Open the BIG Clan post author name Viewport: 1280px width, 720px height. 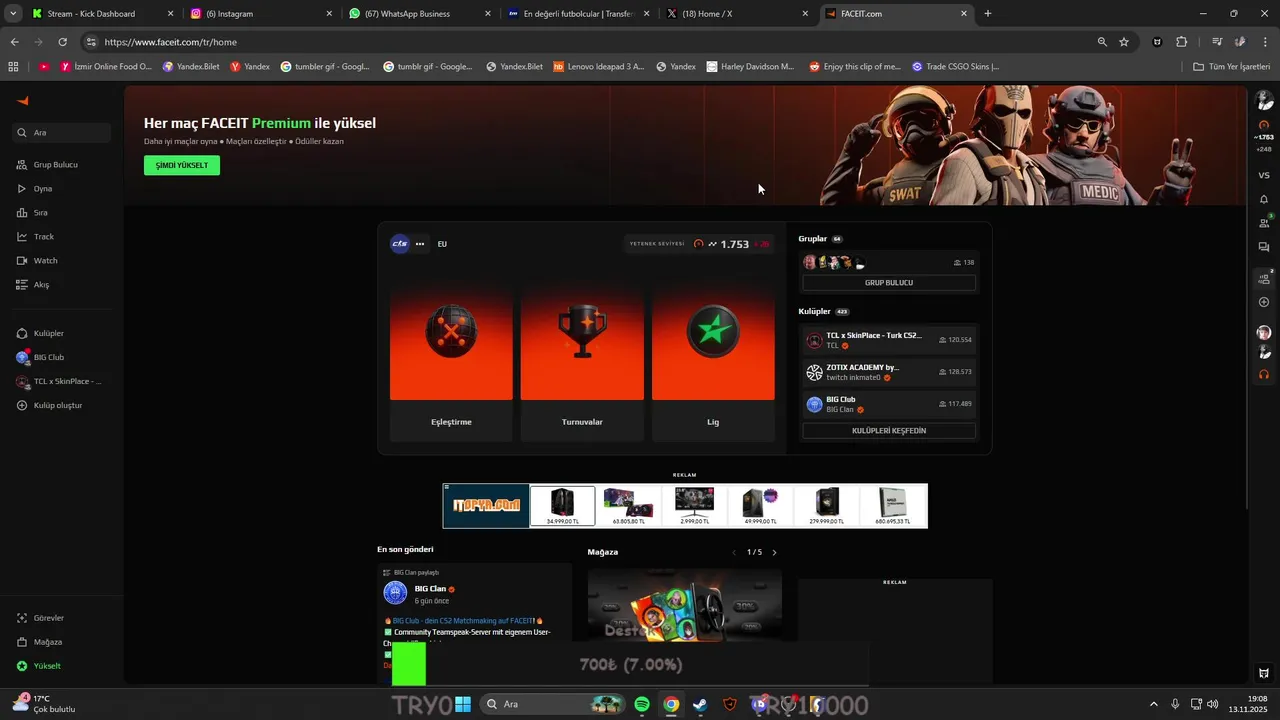(430, 589)
